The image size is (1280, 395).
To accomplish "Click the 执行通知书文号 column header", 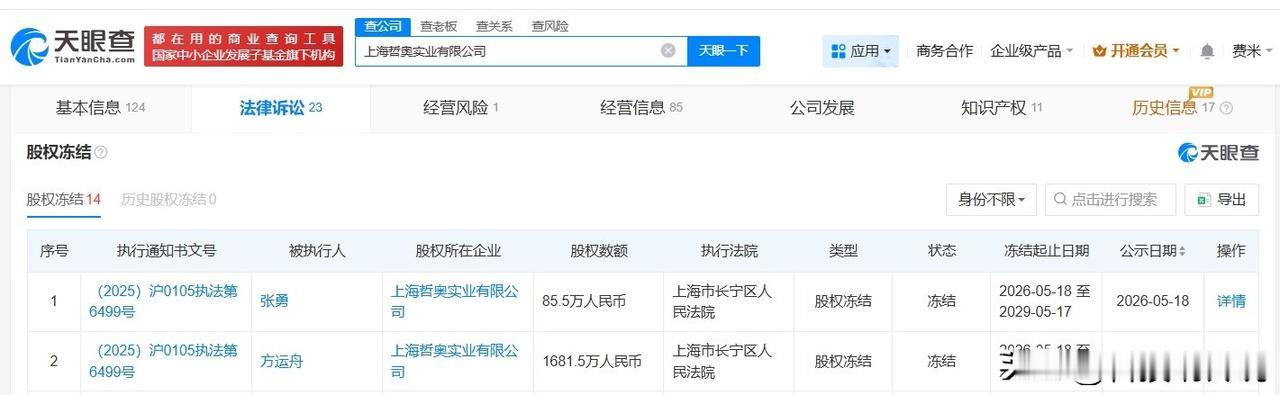I will click(166, 251).
